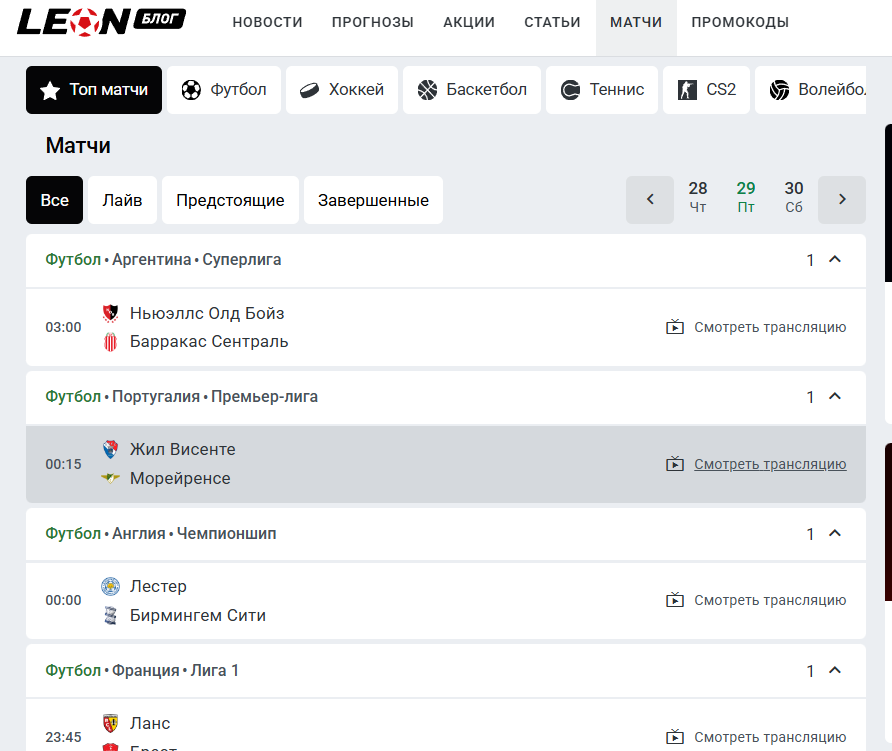Select date 30 Сб
The width and height of the screenshot is (892, 751).
(794, 198)
